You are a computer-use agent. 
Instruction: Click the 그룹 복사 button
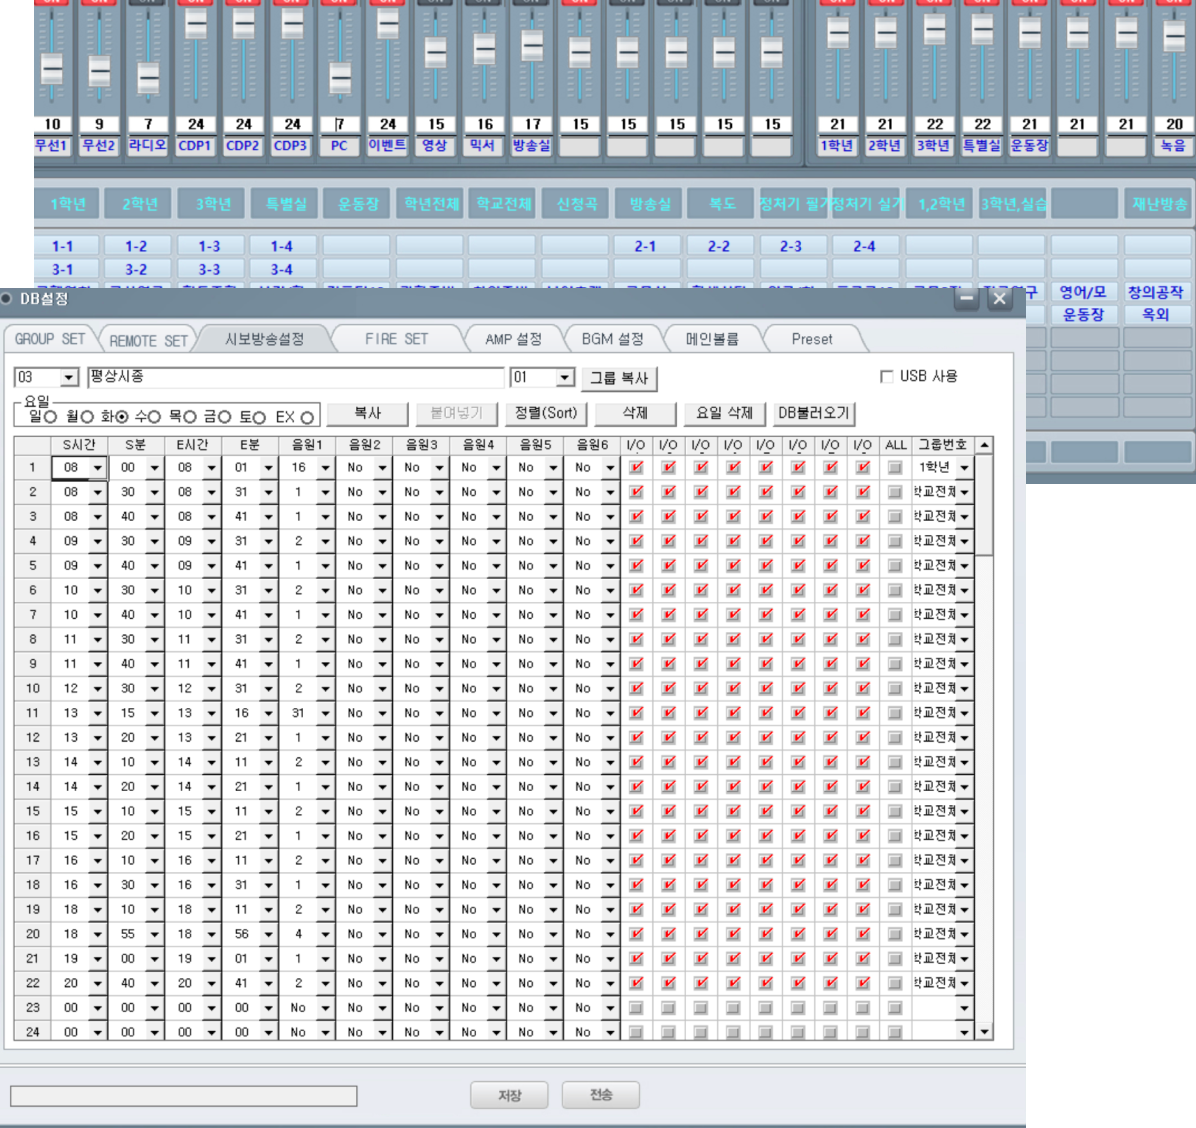click(619, 378)
